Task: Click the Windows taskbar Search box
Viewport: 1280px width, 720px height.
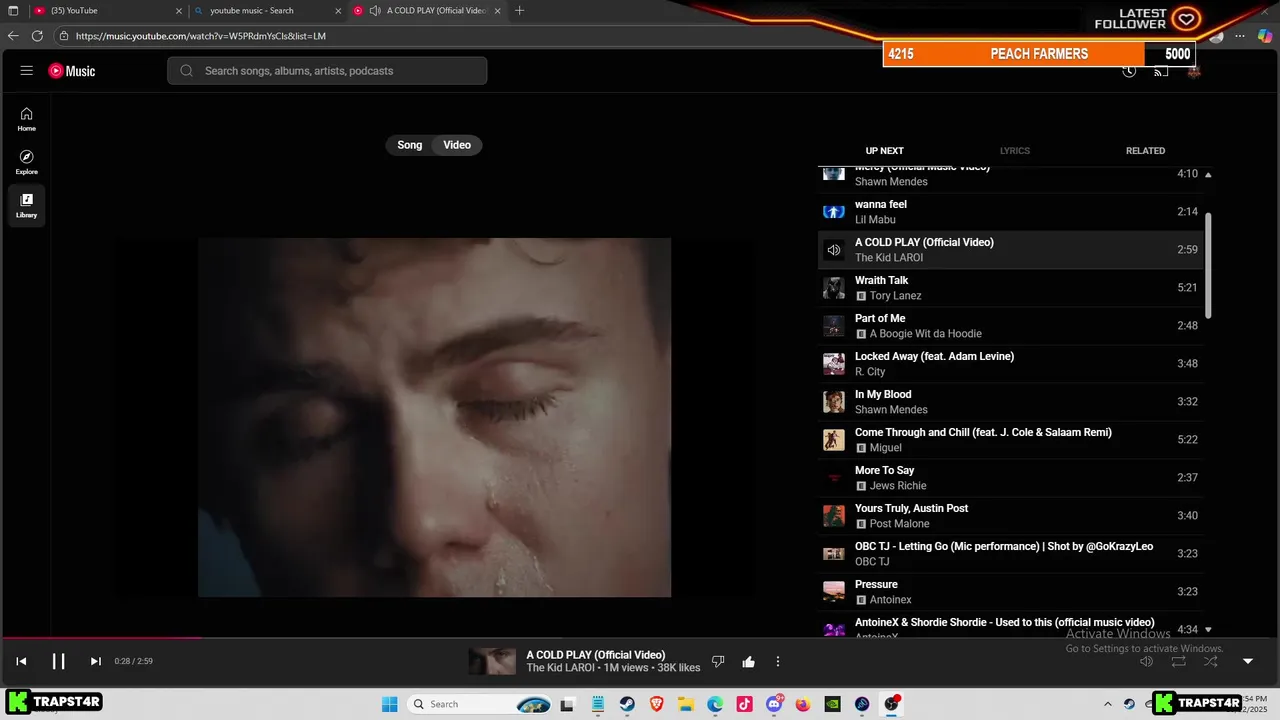Action: [x=480, y=704]
